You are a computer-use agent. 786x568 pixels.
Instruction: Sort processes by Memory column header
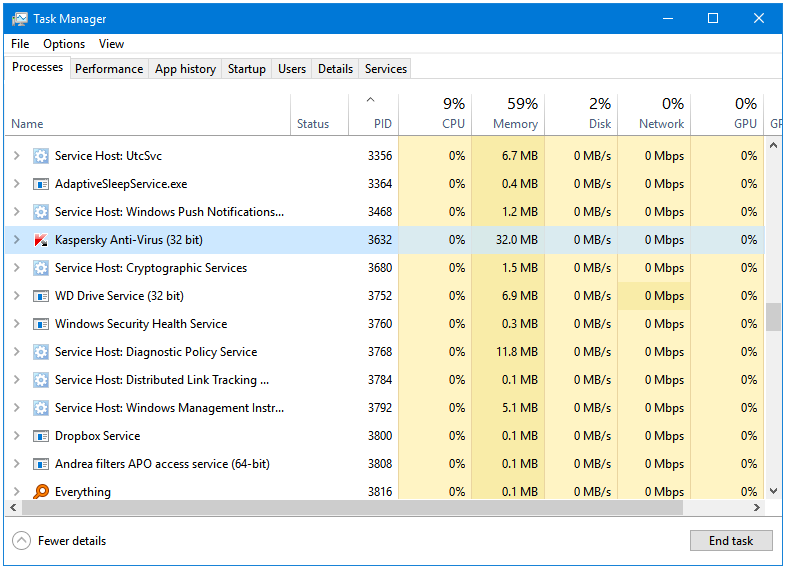click(508, 114)
